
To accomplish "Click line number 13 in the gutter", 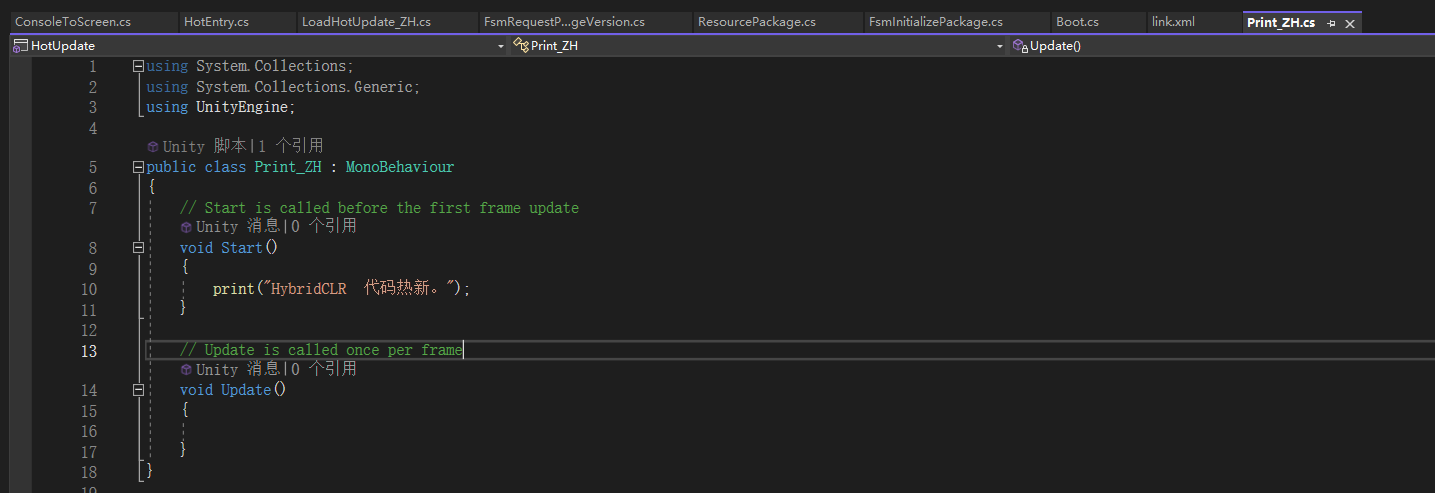I will [x=89, y=351].
